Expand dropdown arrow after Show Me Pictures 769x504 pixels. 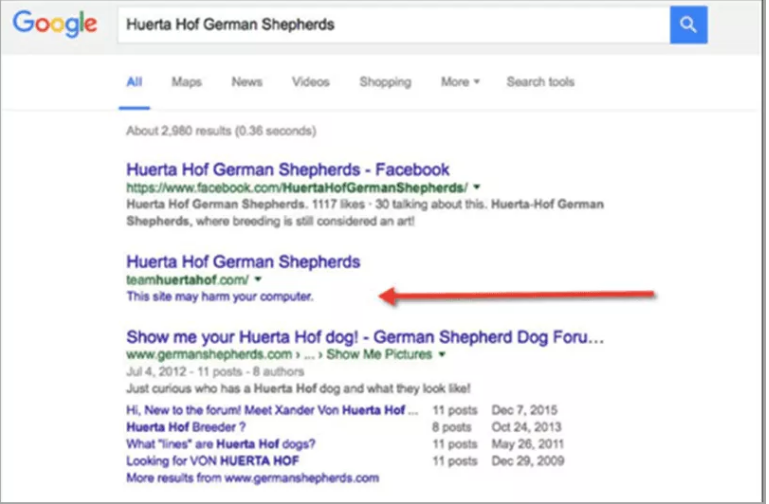click(x=442, y=354)
